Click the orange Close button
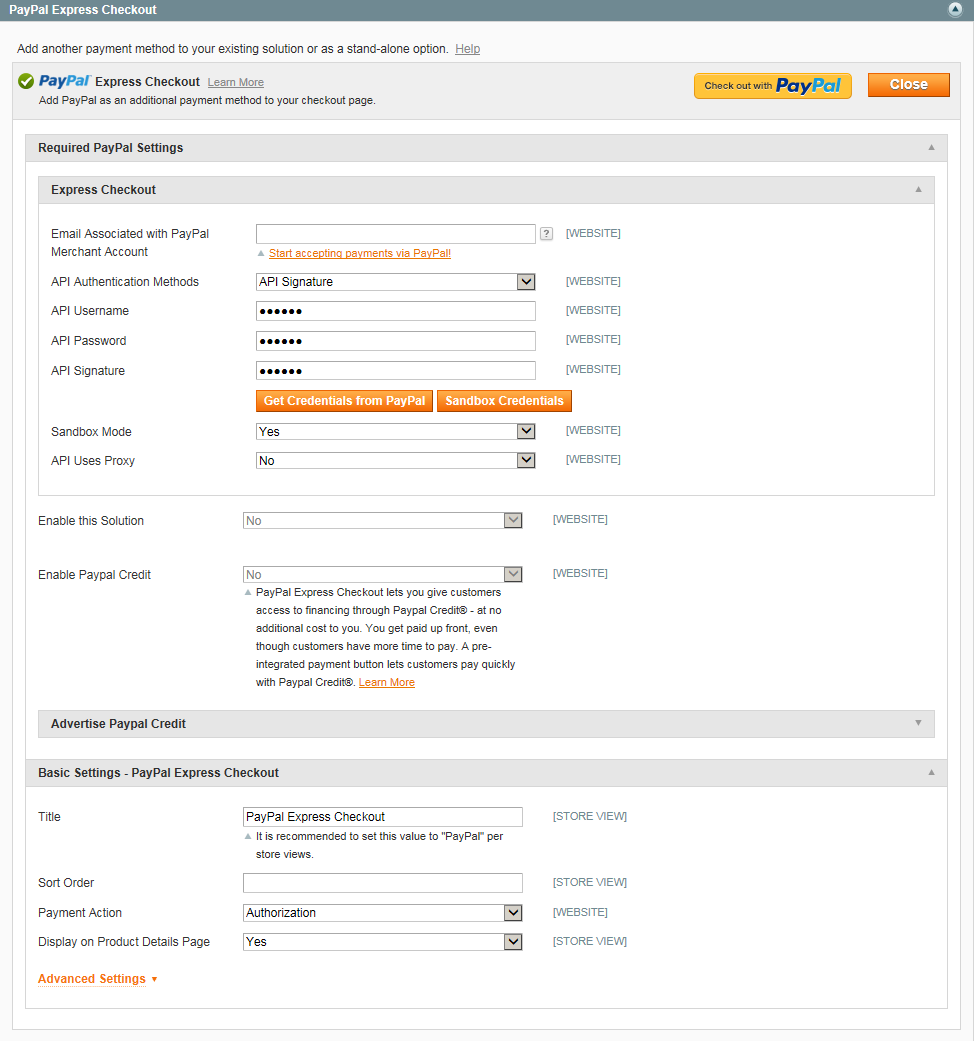Screen dimensions: 974x1041 (908, 85)
